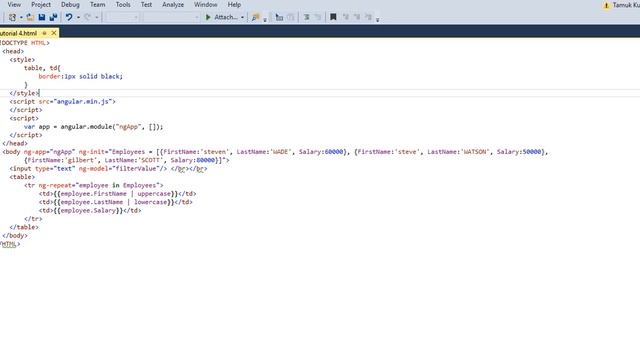Open the Debug menu
Viewport: 640px width, 360px height.
tap(70, 4)
